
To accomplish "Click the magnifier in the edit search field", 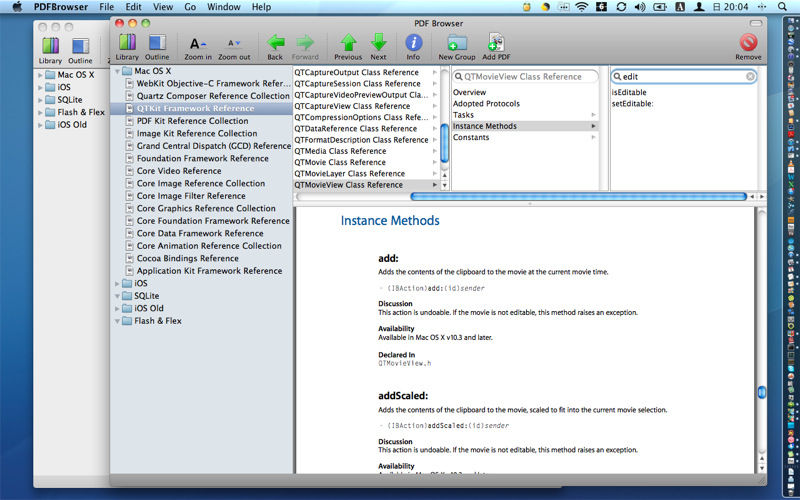I will tap(617, 77).
